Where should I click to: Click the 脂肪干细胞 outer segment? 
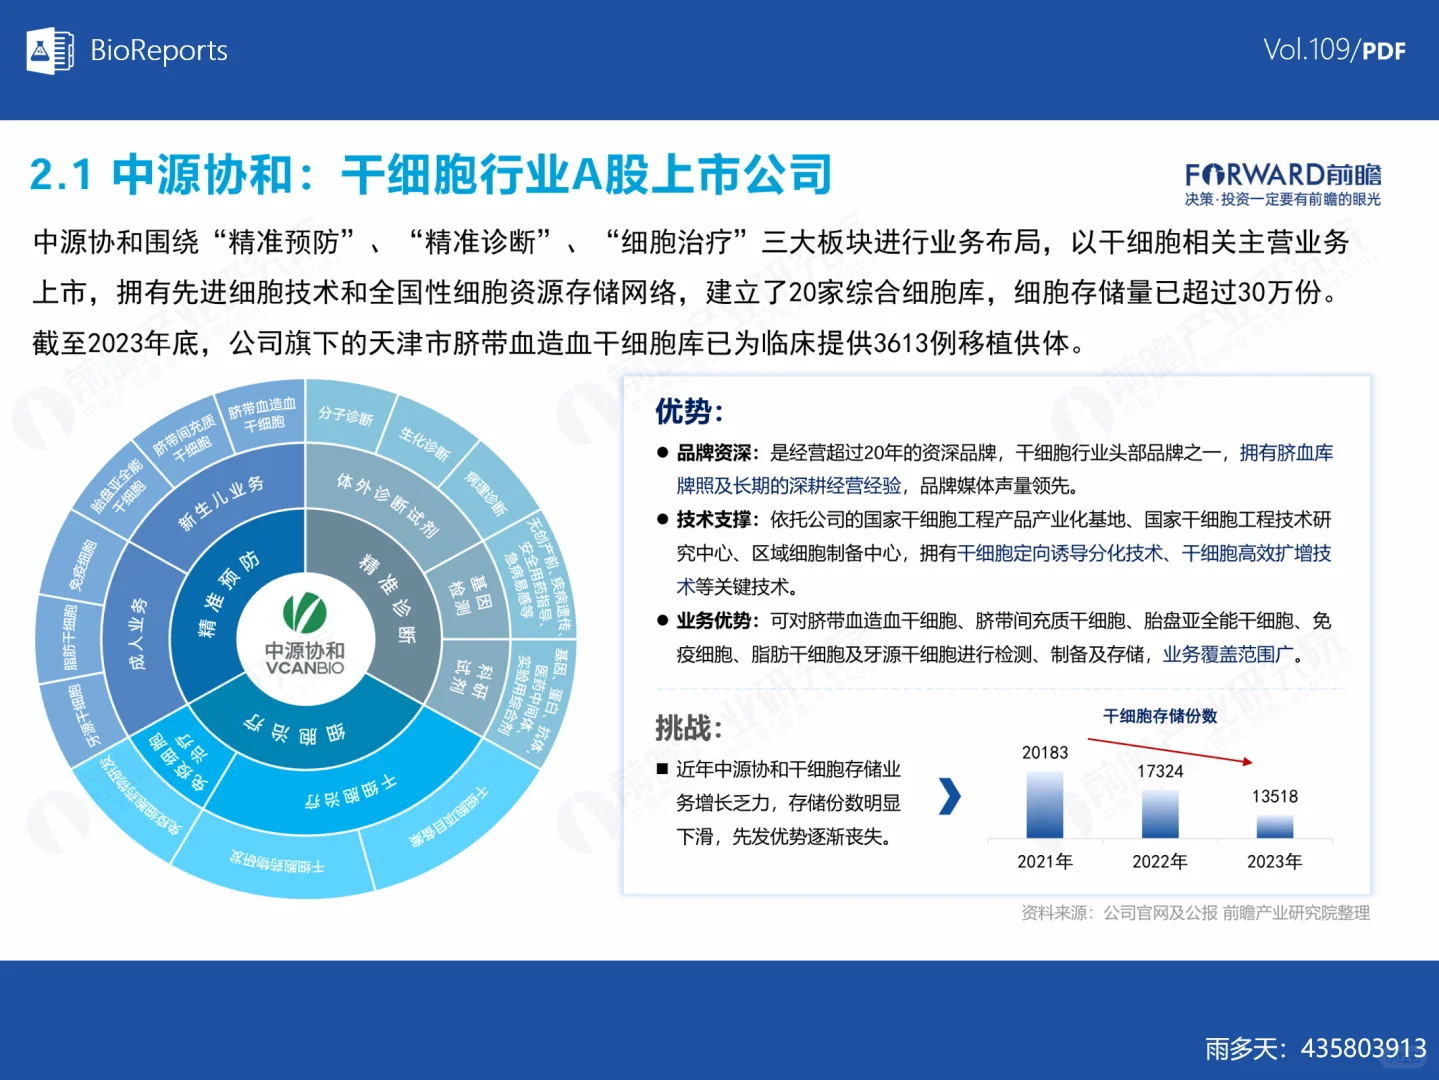(x=69, y=640)
